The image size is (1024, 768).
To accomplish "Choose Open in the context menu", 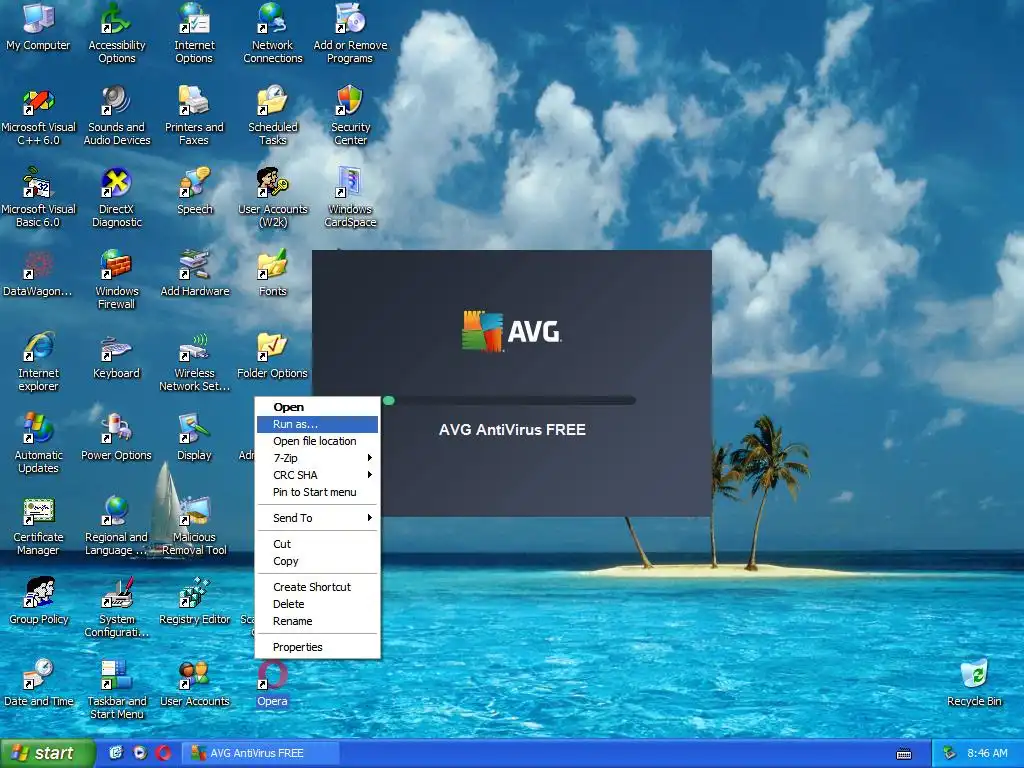I will coord(317,407).
